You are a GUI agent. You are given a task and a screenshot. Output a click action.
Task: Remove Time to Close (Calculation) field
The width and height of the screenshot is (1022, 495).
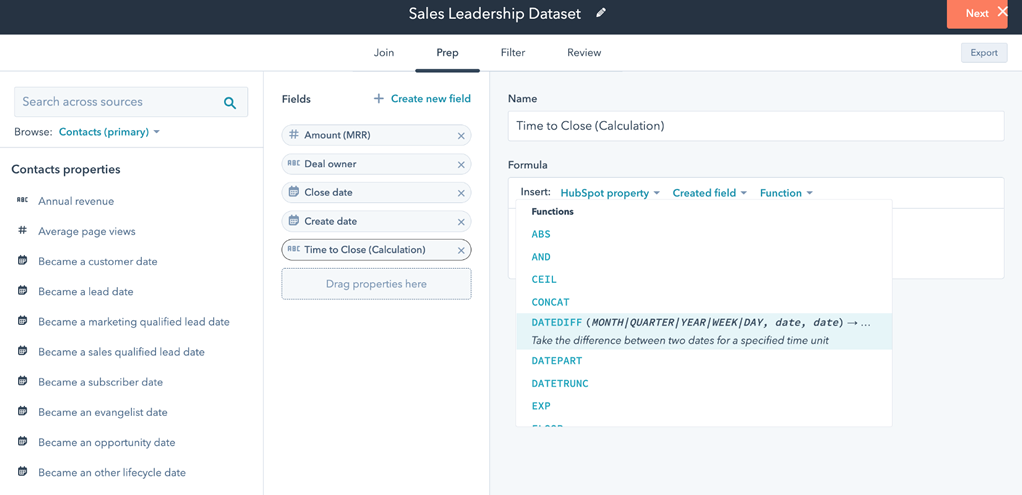(x=461, y=250)
